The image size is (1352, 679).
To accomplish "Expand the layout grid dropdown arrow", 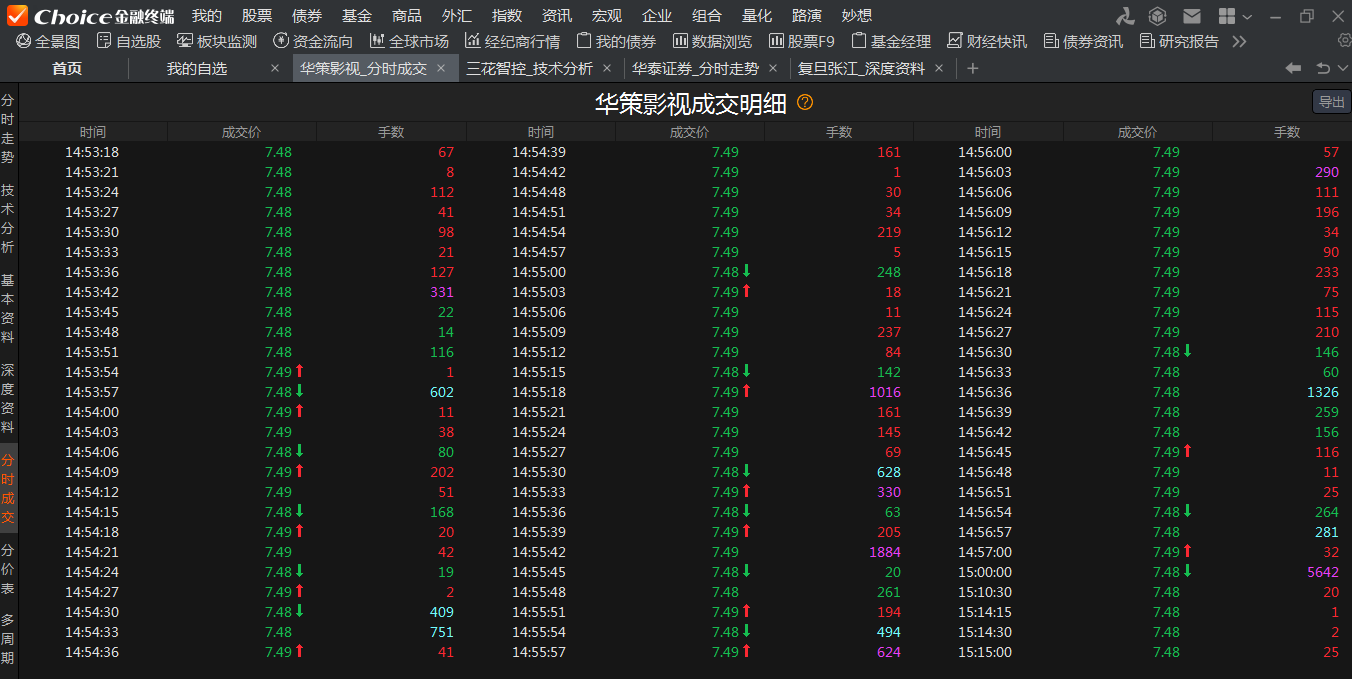I will tap(1247, 17).
